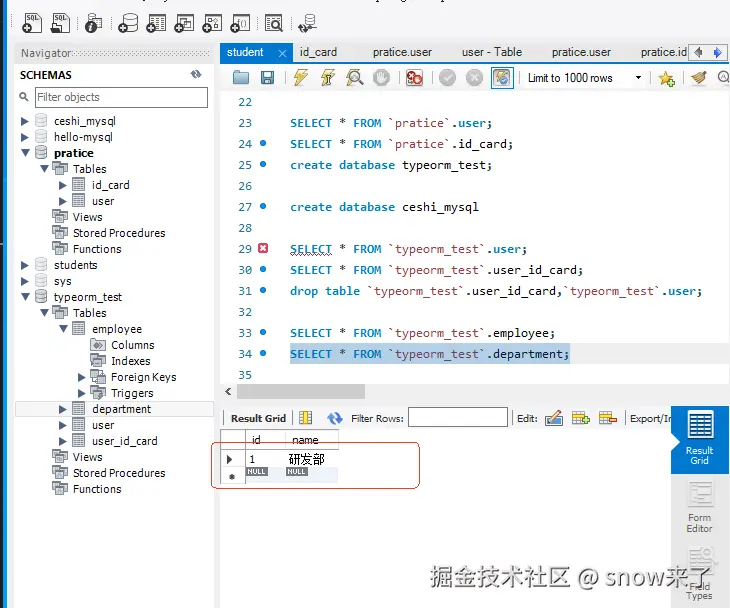Viewport: 730px width, 608px height.
Task: Select Columns under employee
Action: click(133, 345)
